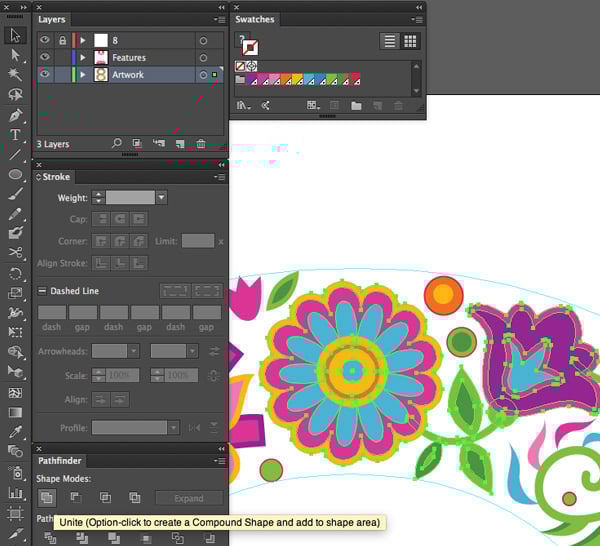This screenshot has height=546, width=600.
Task: Open Pathfinder panel flyout menu
Action: pos(220,461)
